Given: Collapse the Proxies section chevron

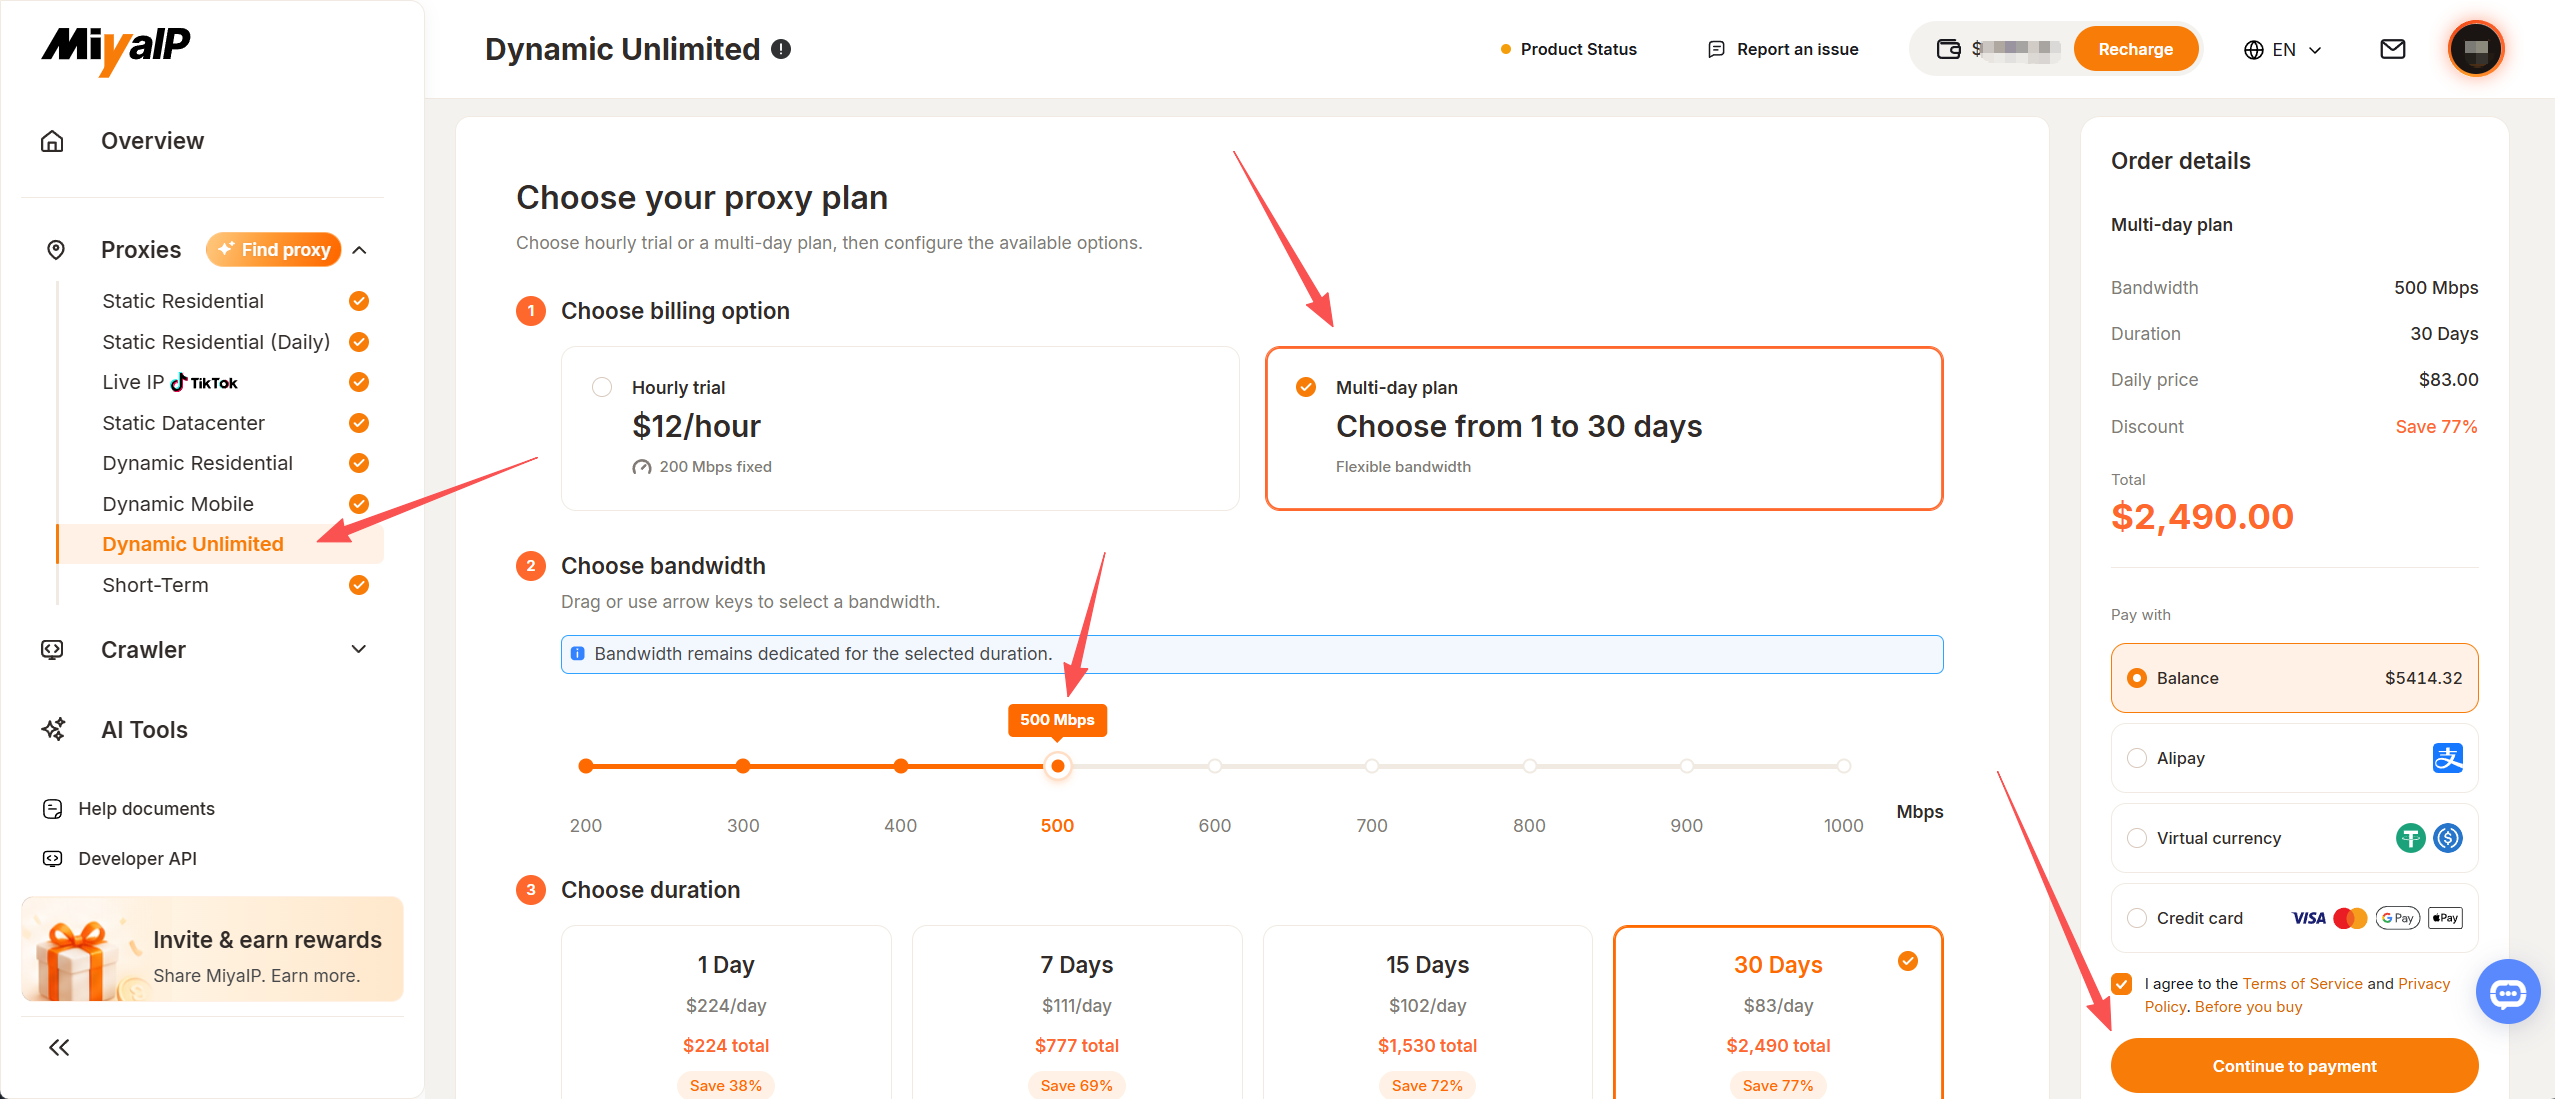Looking at the screenshot, I should point(360,250).
